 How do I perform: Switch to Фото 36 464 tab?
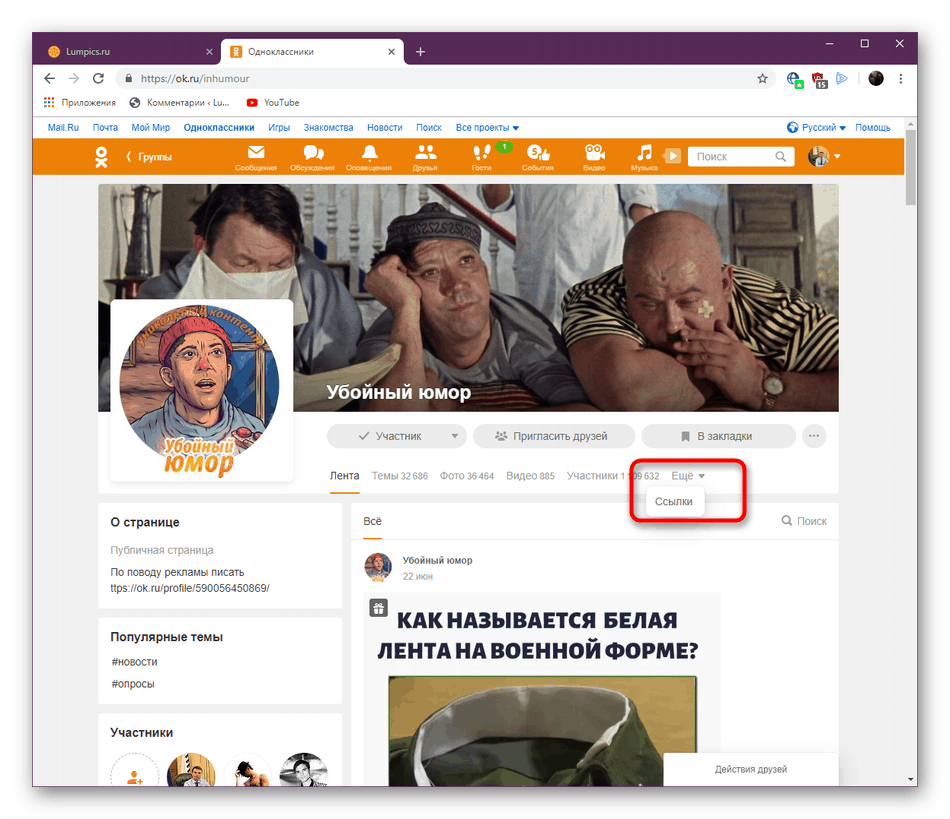pos(467,476)
